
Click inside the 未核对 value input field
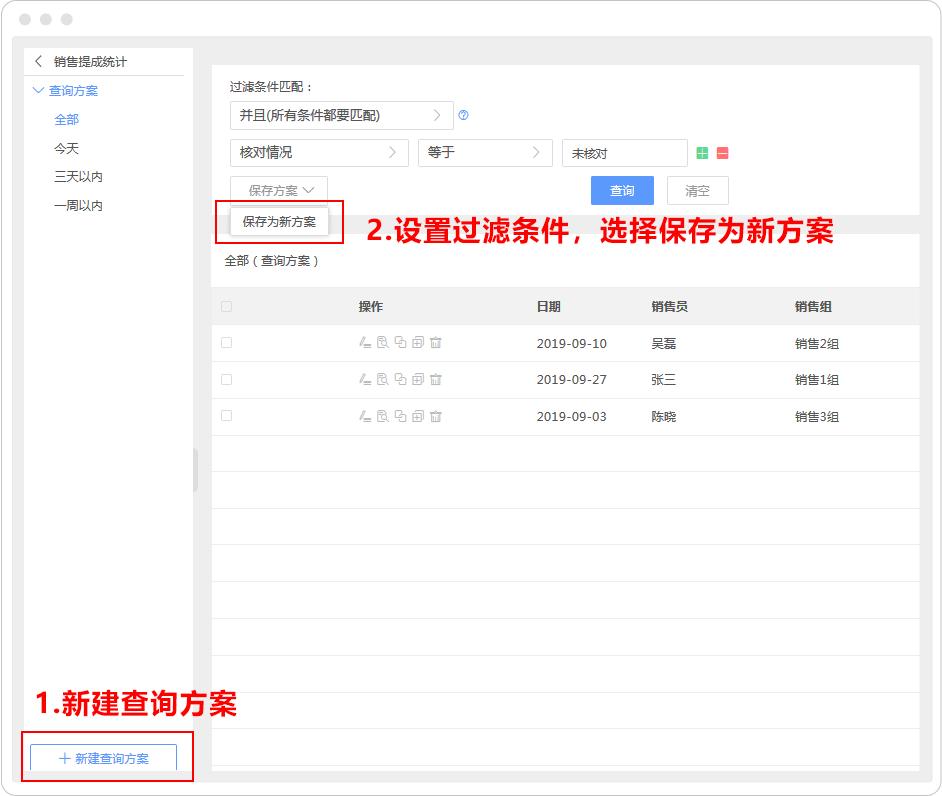[x=623, y=153]
